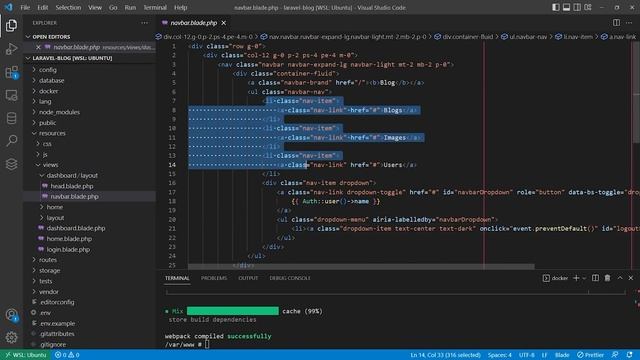Open the WSL: Ubuntu remote menu
The image size is (640, 360).
tap(25, 355)
